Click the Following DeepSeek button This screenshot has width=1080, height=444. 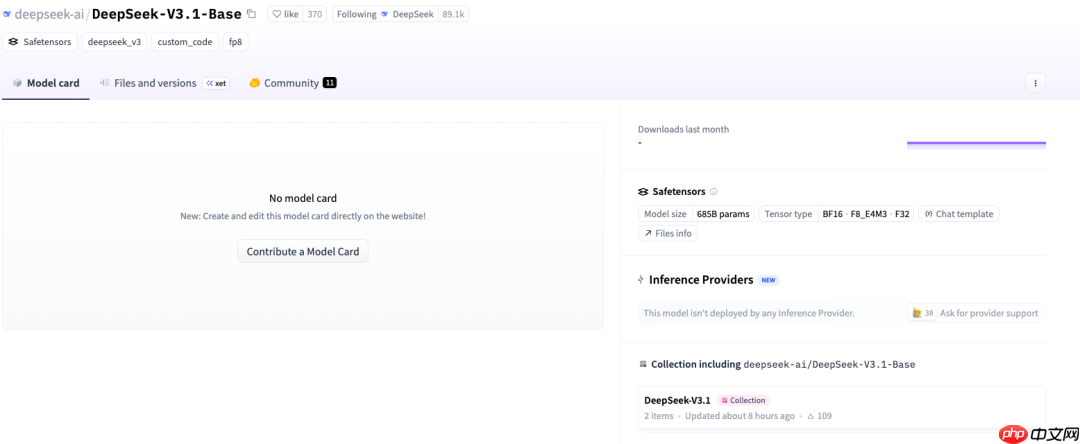[x=385, y=14]
